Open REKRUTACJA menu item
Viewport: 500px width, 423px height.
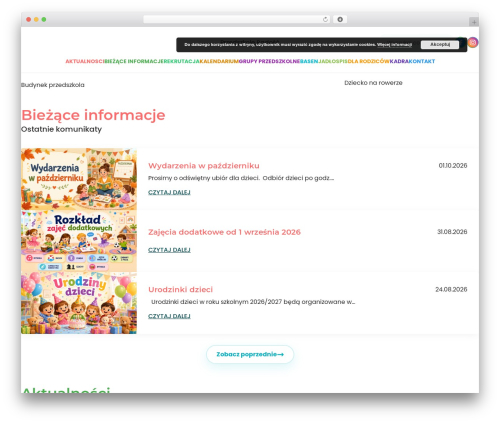coord(182,61)
